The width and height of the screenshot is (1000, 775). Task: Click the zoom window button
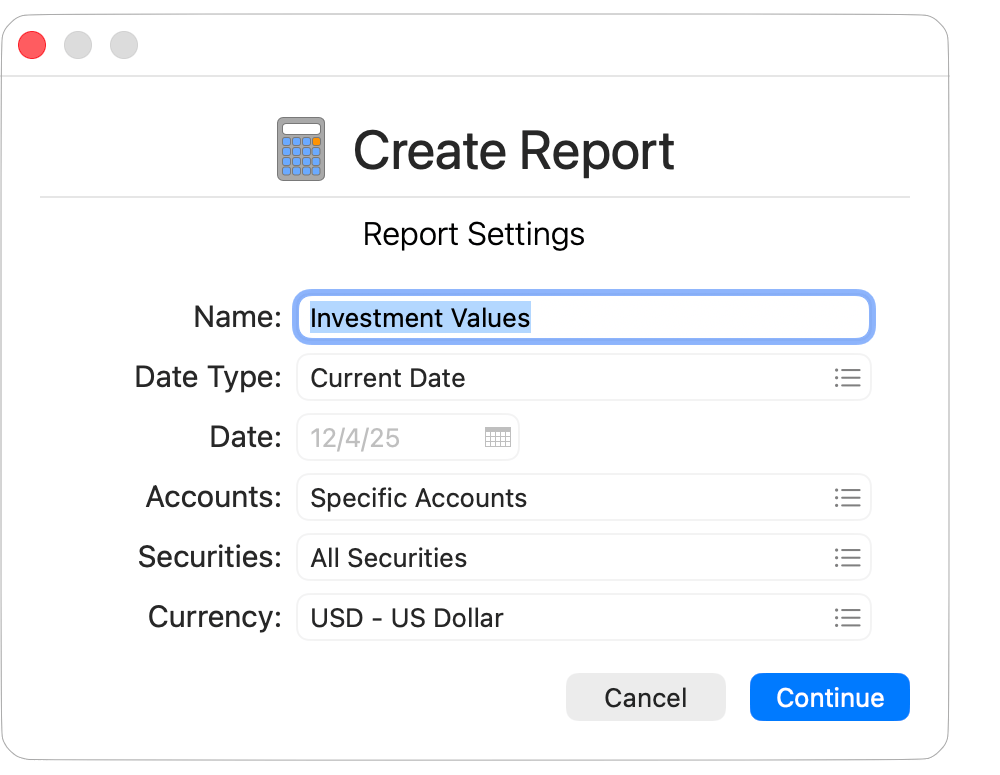click(x=123, y=45)
